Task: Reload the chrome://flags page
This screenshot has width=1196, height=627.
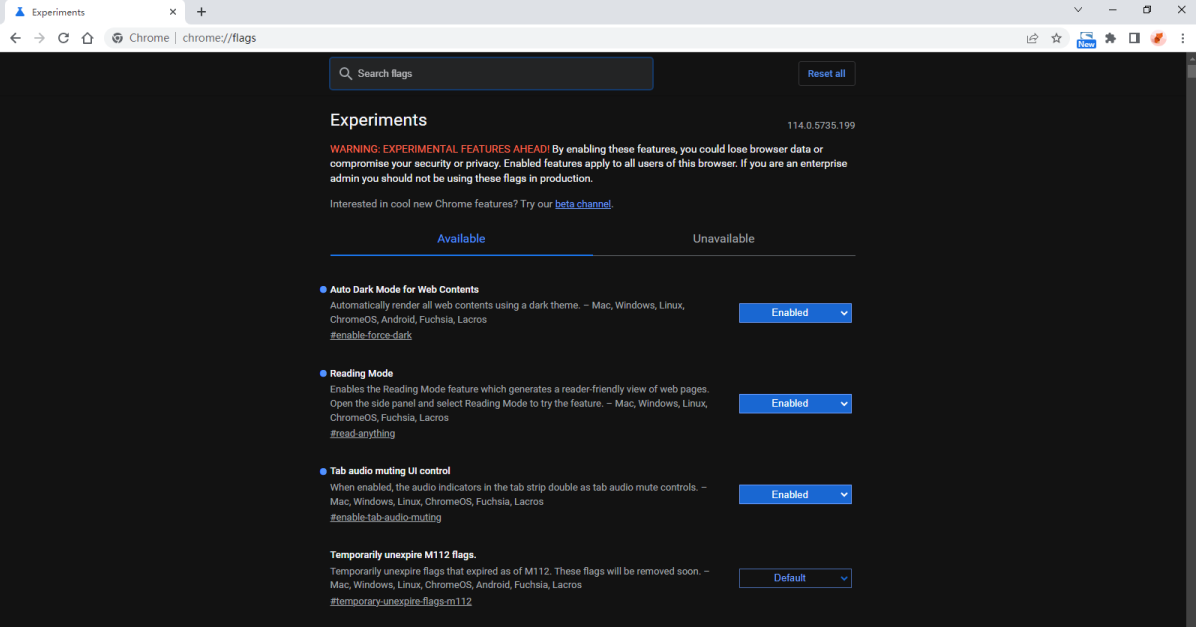Action: [x=63, y=38]
